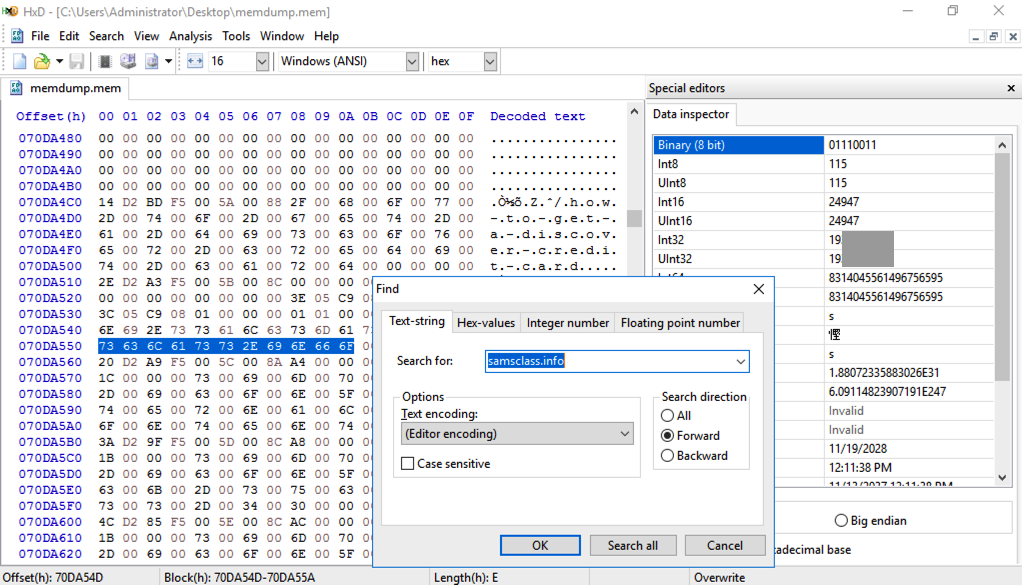
Task: Click Data inspector scrollbar up arrow
Action: pyautogui.click(x=1002, y=145)
